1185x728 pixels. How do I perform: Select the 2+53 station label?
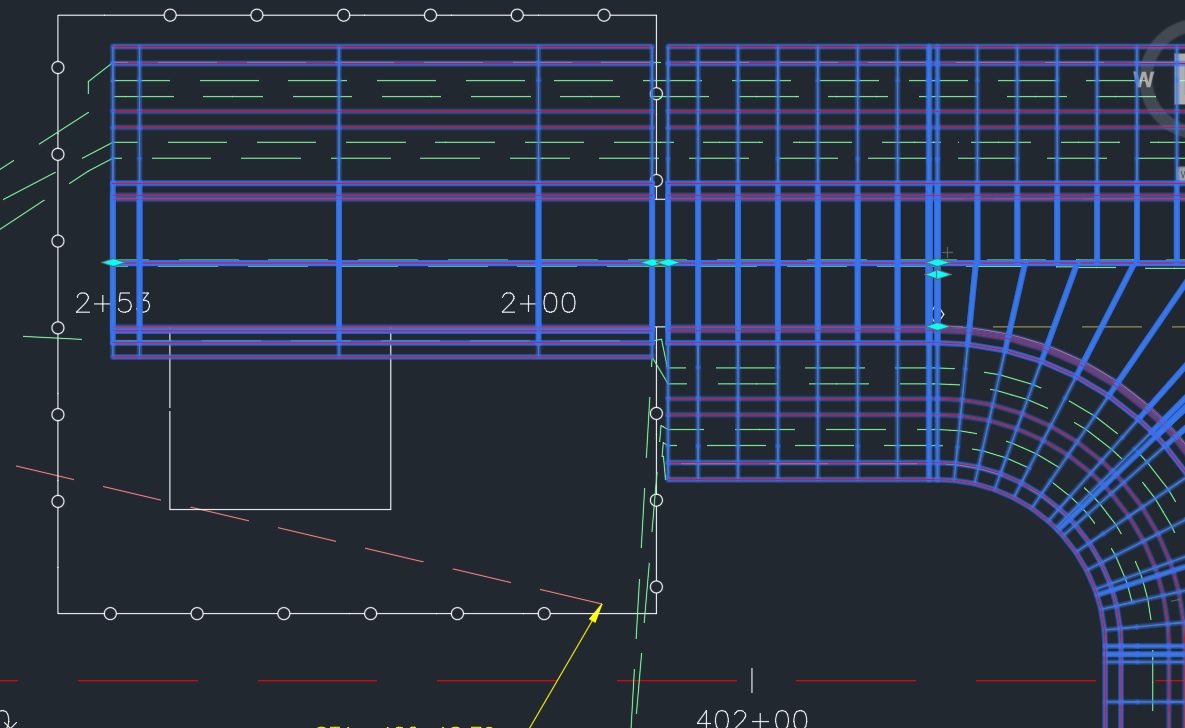point(113,304)
